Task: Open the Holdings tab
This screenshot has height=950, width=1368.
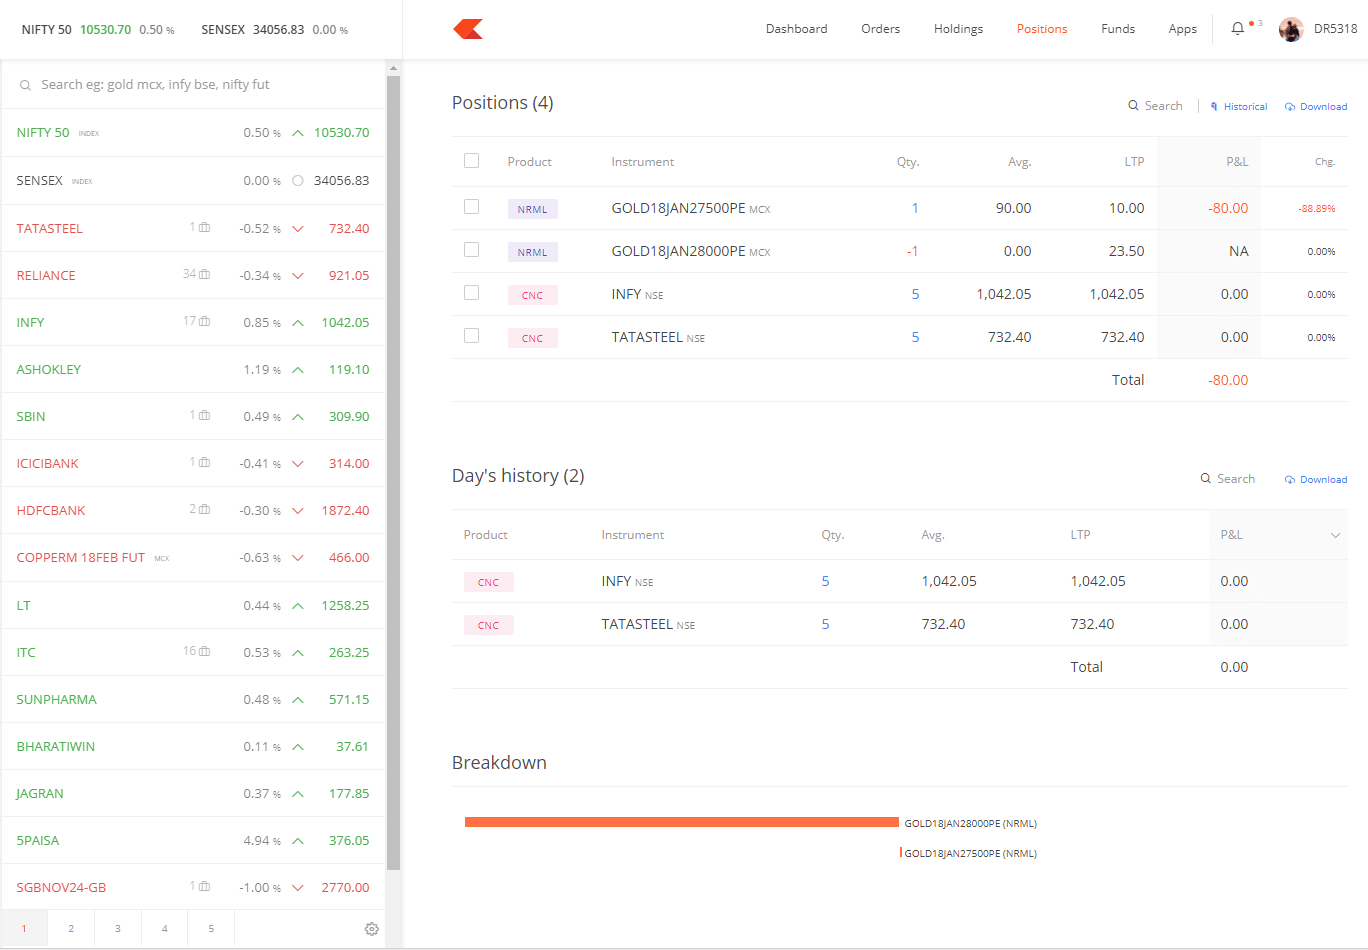Action: pyautogui.click(x=958, y=29)
